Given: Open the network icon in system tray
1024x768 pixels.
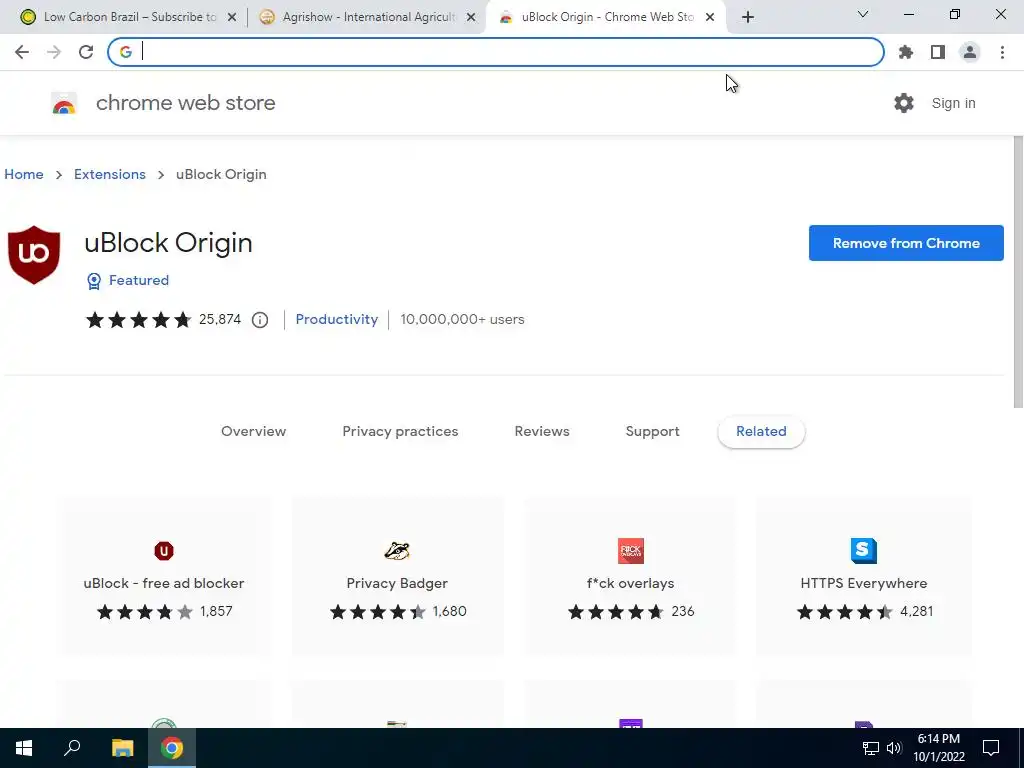Looking at the screenshot, I should click(x=871, y=748).
